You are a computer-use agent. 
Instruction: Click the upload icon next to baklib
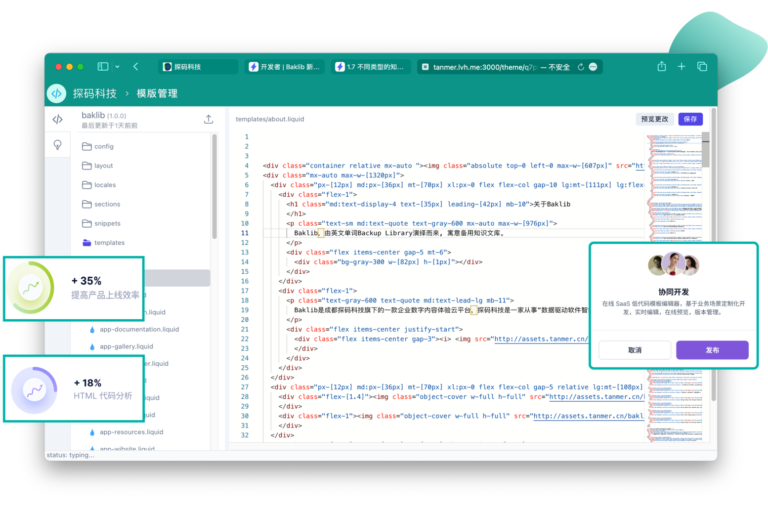point(209,119)
